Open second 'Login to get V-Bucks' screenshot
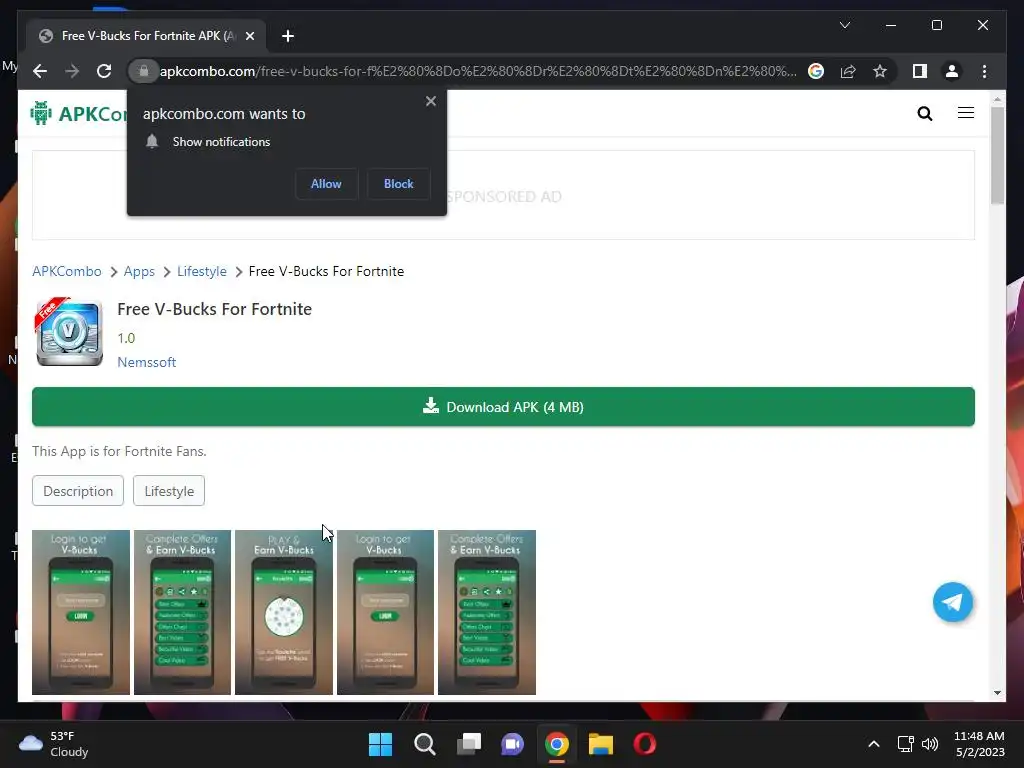Screen dimensions: 1024x768 click(x=385, y=613)
